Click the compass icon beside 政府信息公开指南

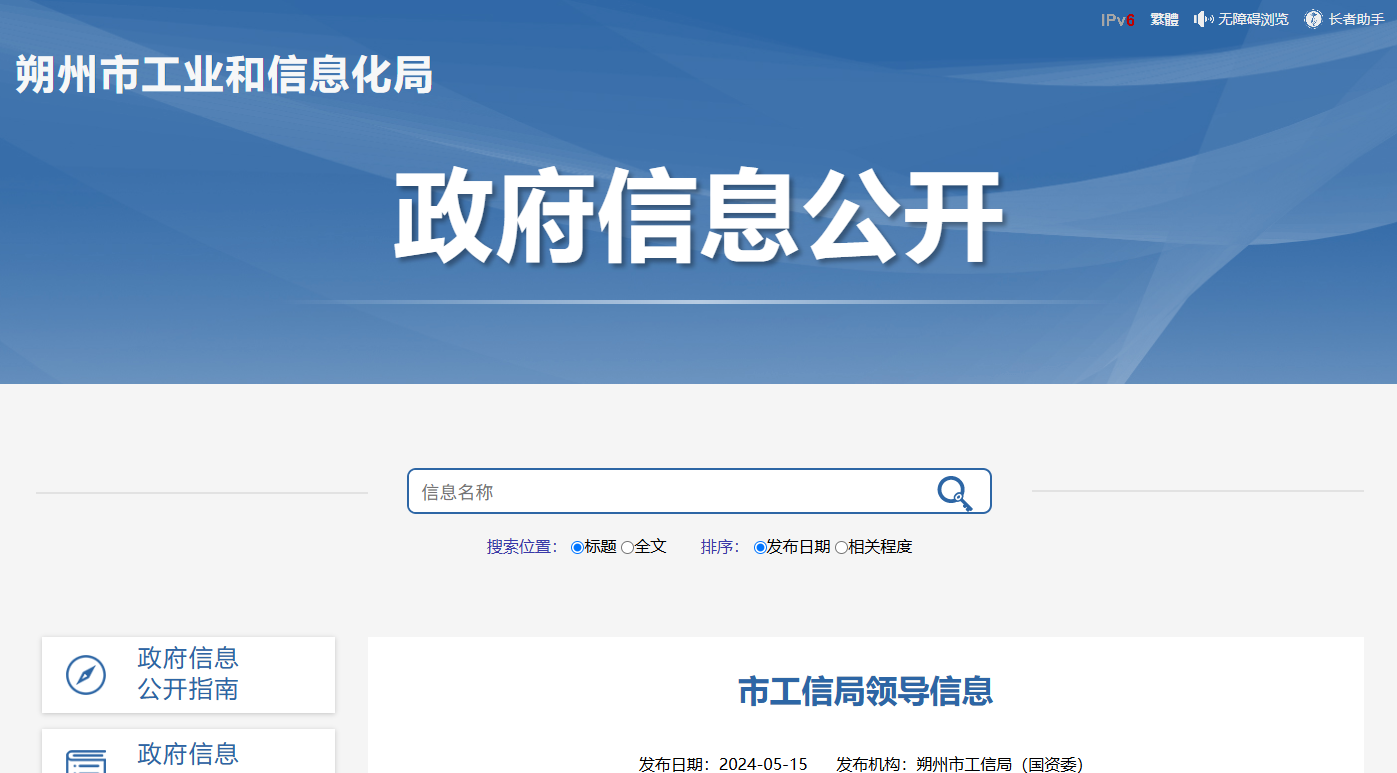point(86,675)
